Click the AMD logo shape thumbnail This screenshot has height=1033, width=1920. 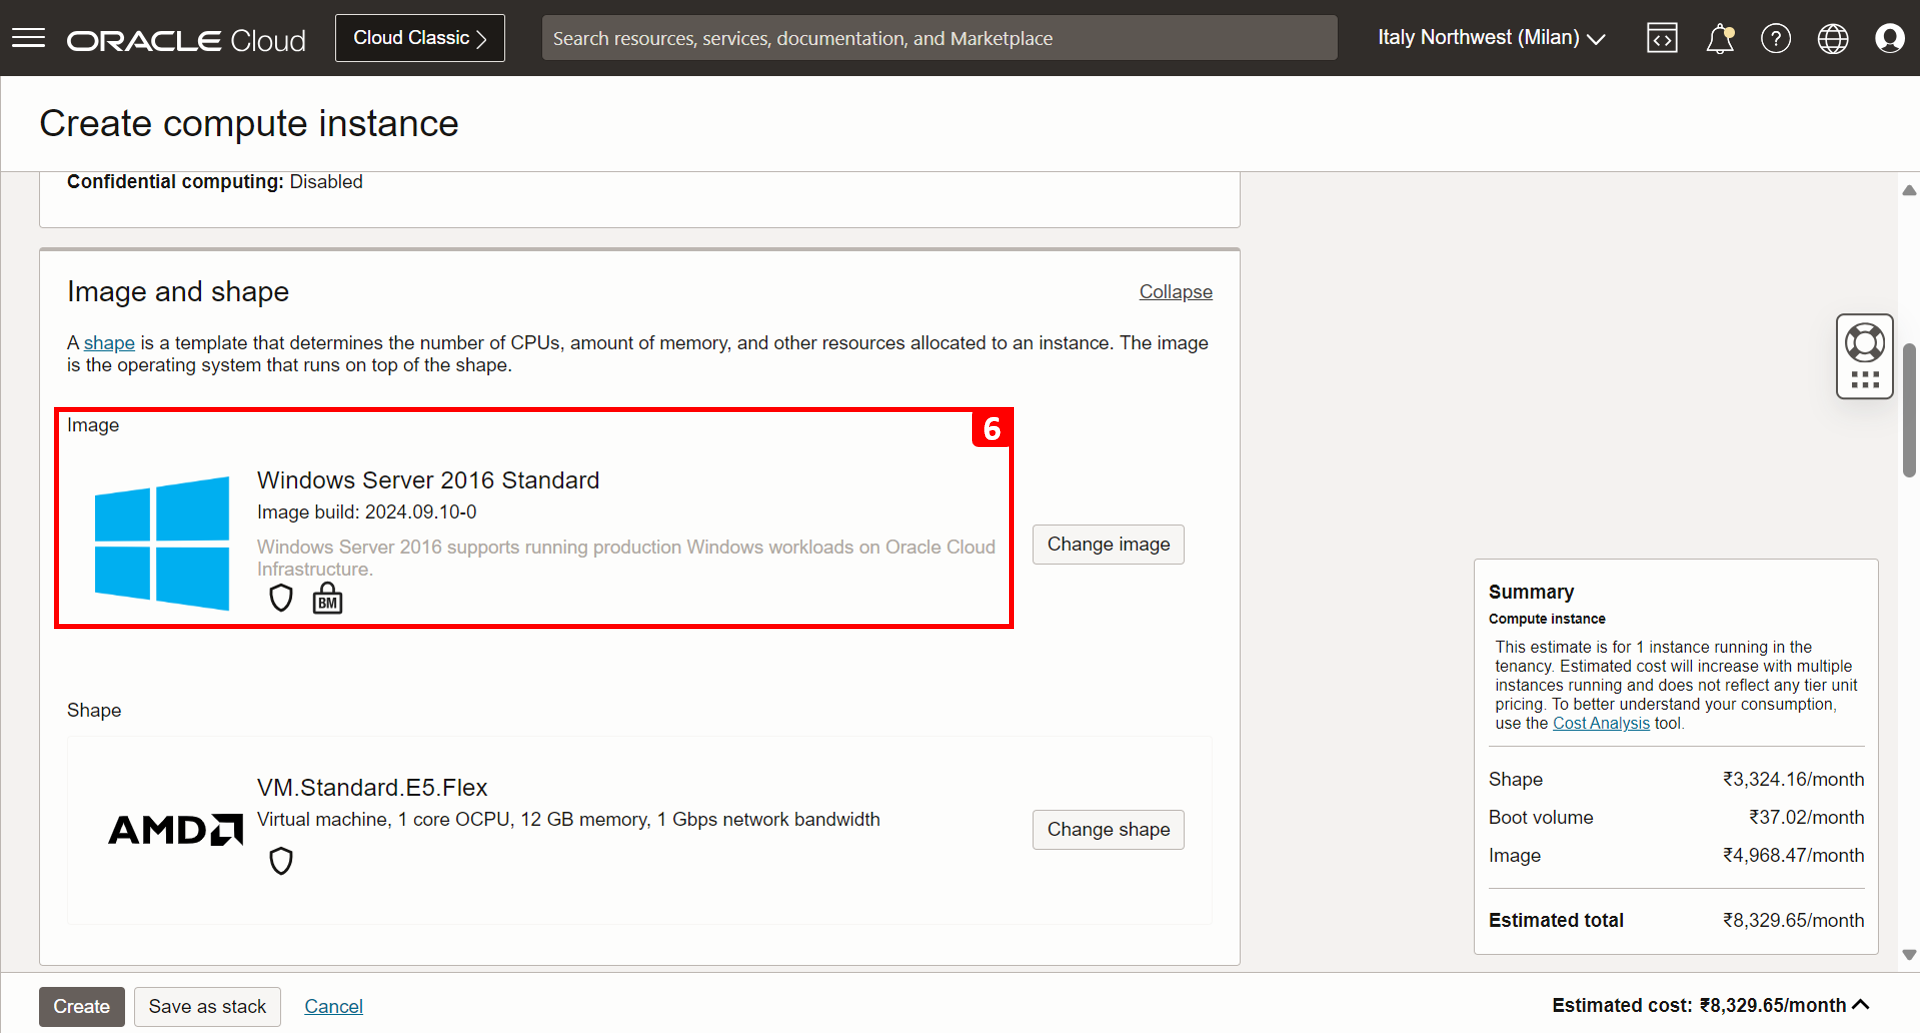pyautogui.click(x=175, y=830)
